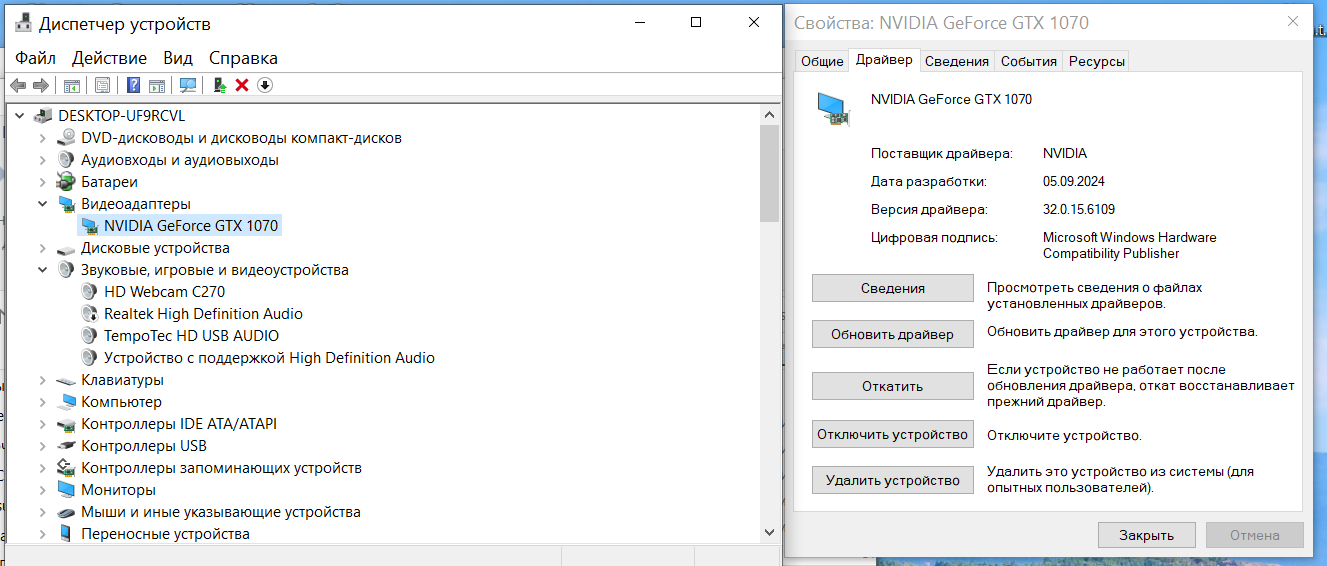Click the Обновить драйвер button
Viewport: 1327px width, 566px height.
[892, 334]
